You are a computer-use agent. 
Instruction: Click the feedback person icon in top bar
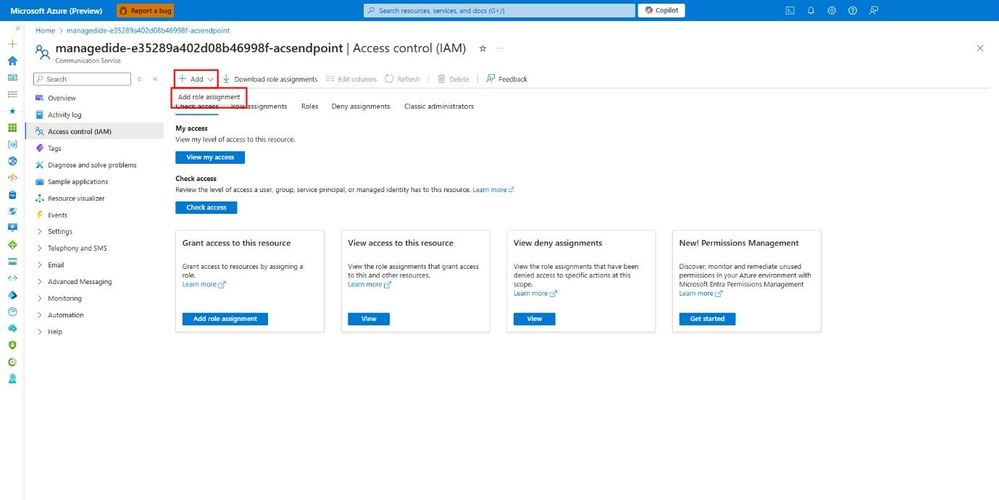873,10
